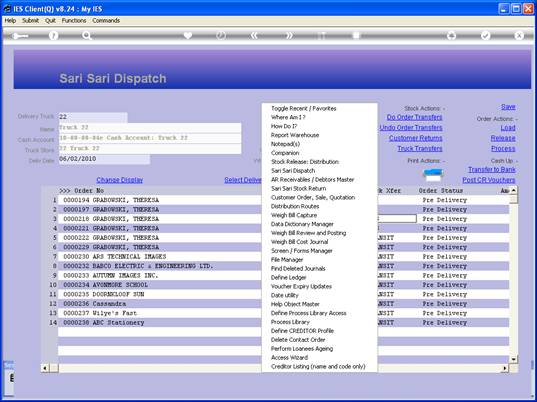Choose Sari Sari Stock Return entry
Image resolution: width=537 pixels, height=402 pixels.
(298, 189)
